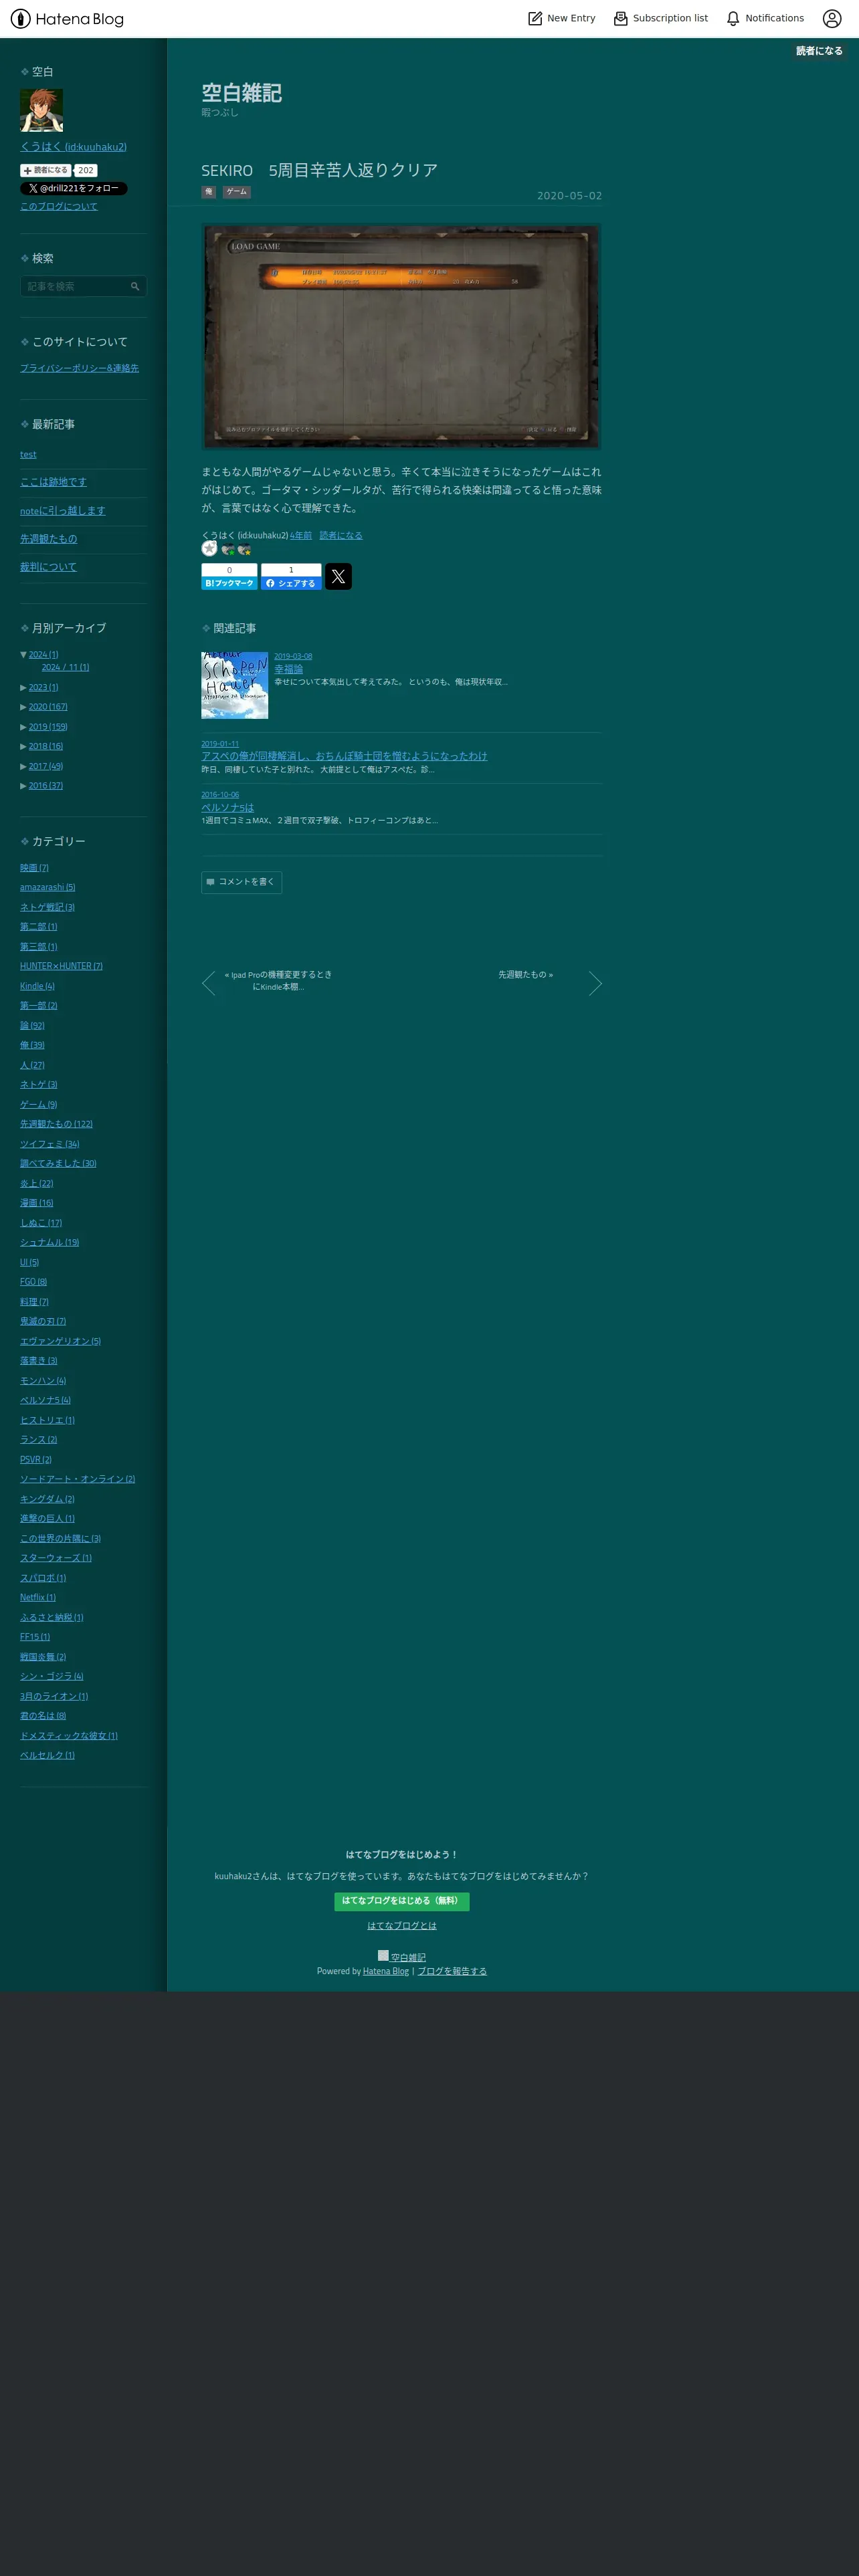Click はてなブログをはじめる（無料） button
This screenshot has height=2576, width=859.
(x=401, y=1901)
